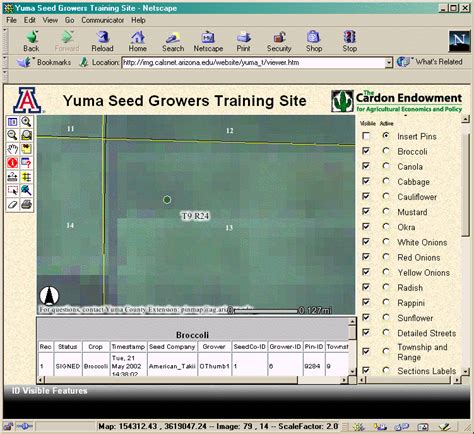The width and height of the screenshot is (474, 434).
Task: Click the browser Print toolbar button
Action: coord(244,41)
